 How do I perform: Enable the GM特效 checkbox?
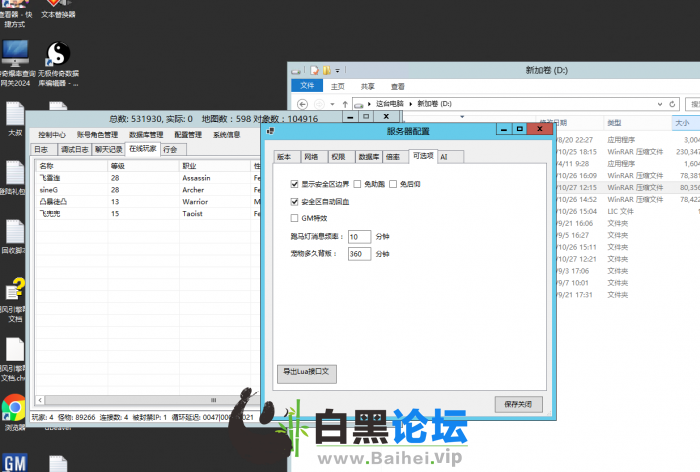pos(294,217)
